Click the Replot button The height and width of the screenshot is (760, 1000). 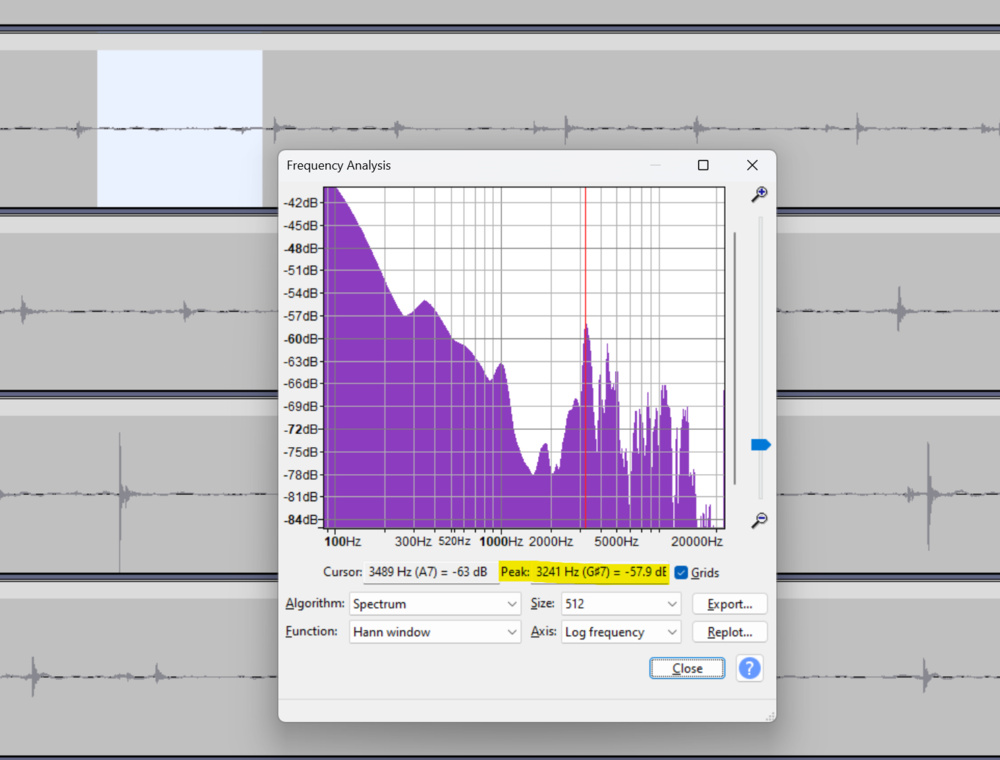[729, 632]
